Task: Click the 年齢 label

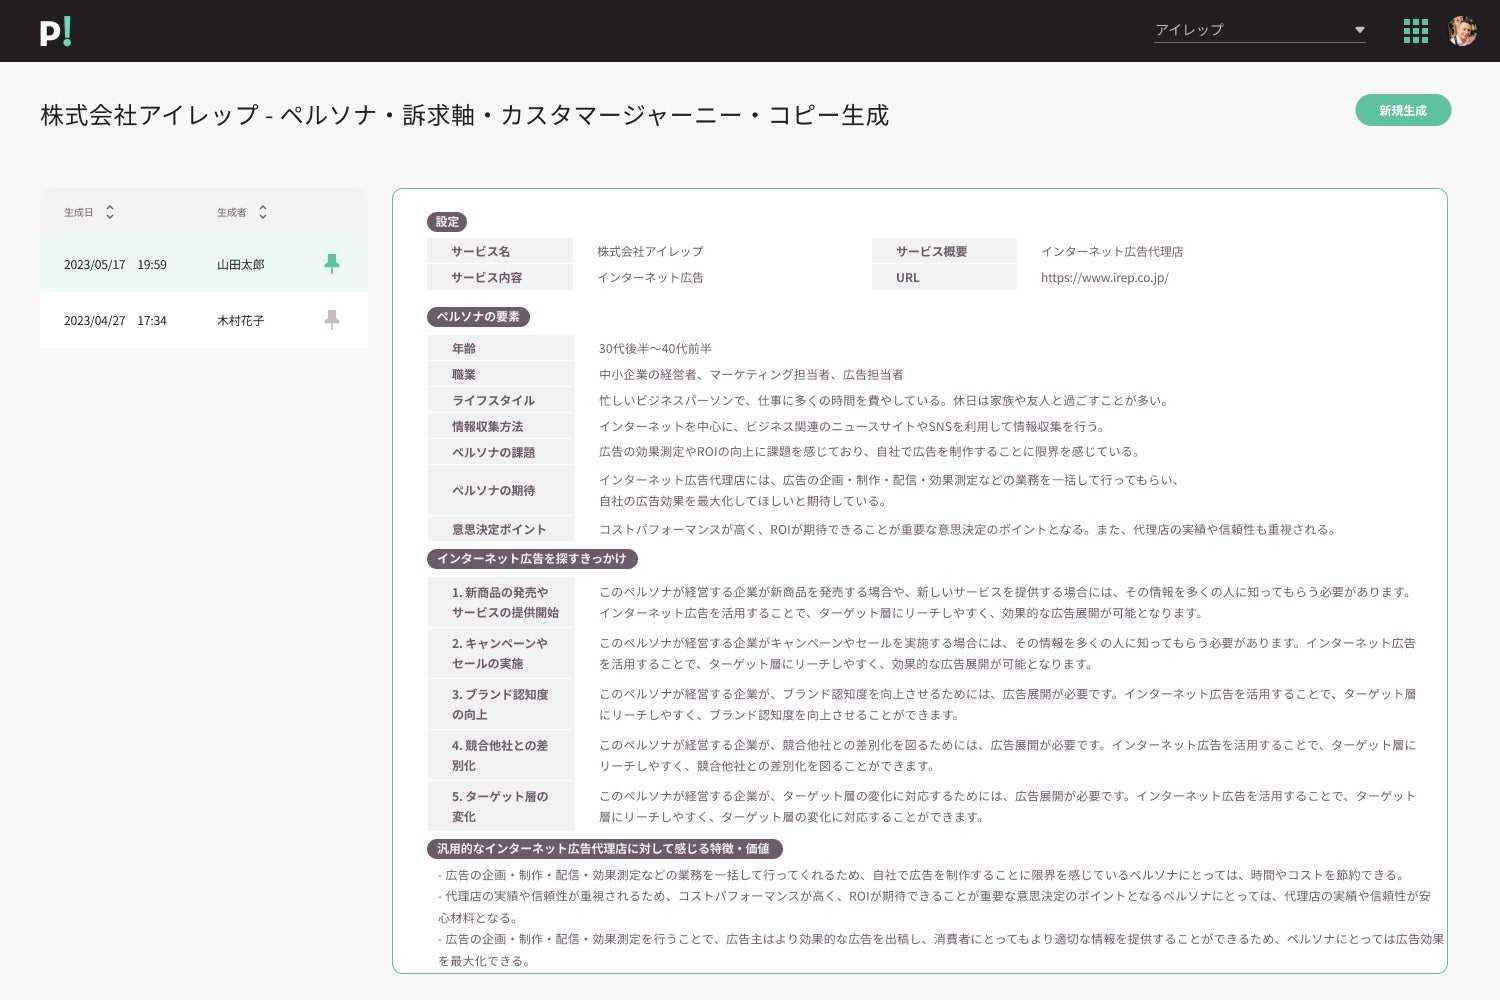Action: tap(501, 348)
